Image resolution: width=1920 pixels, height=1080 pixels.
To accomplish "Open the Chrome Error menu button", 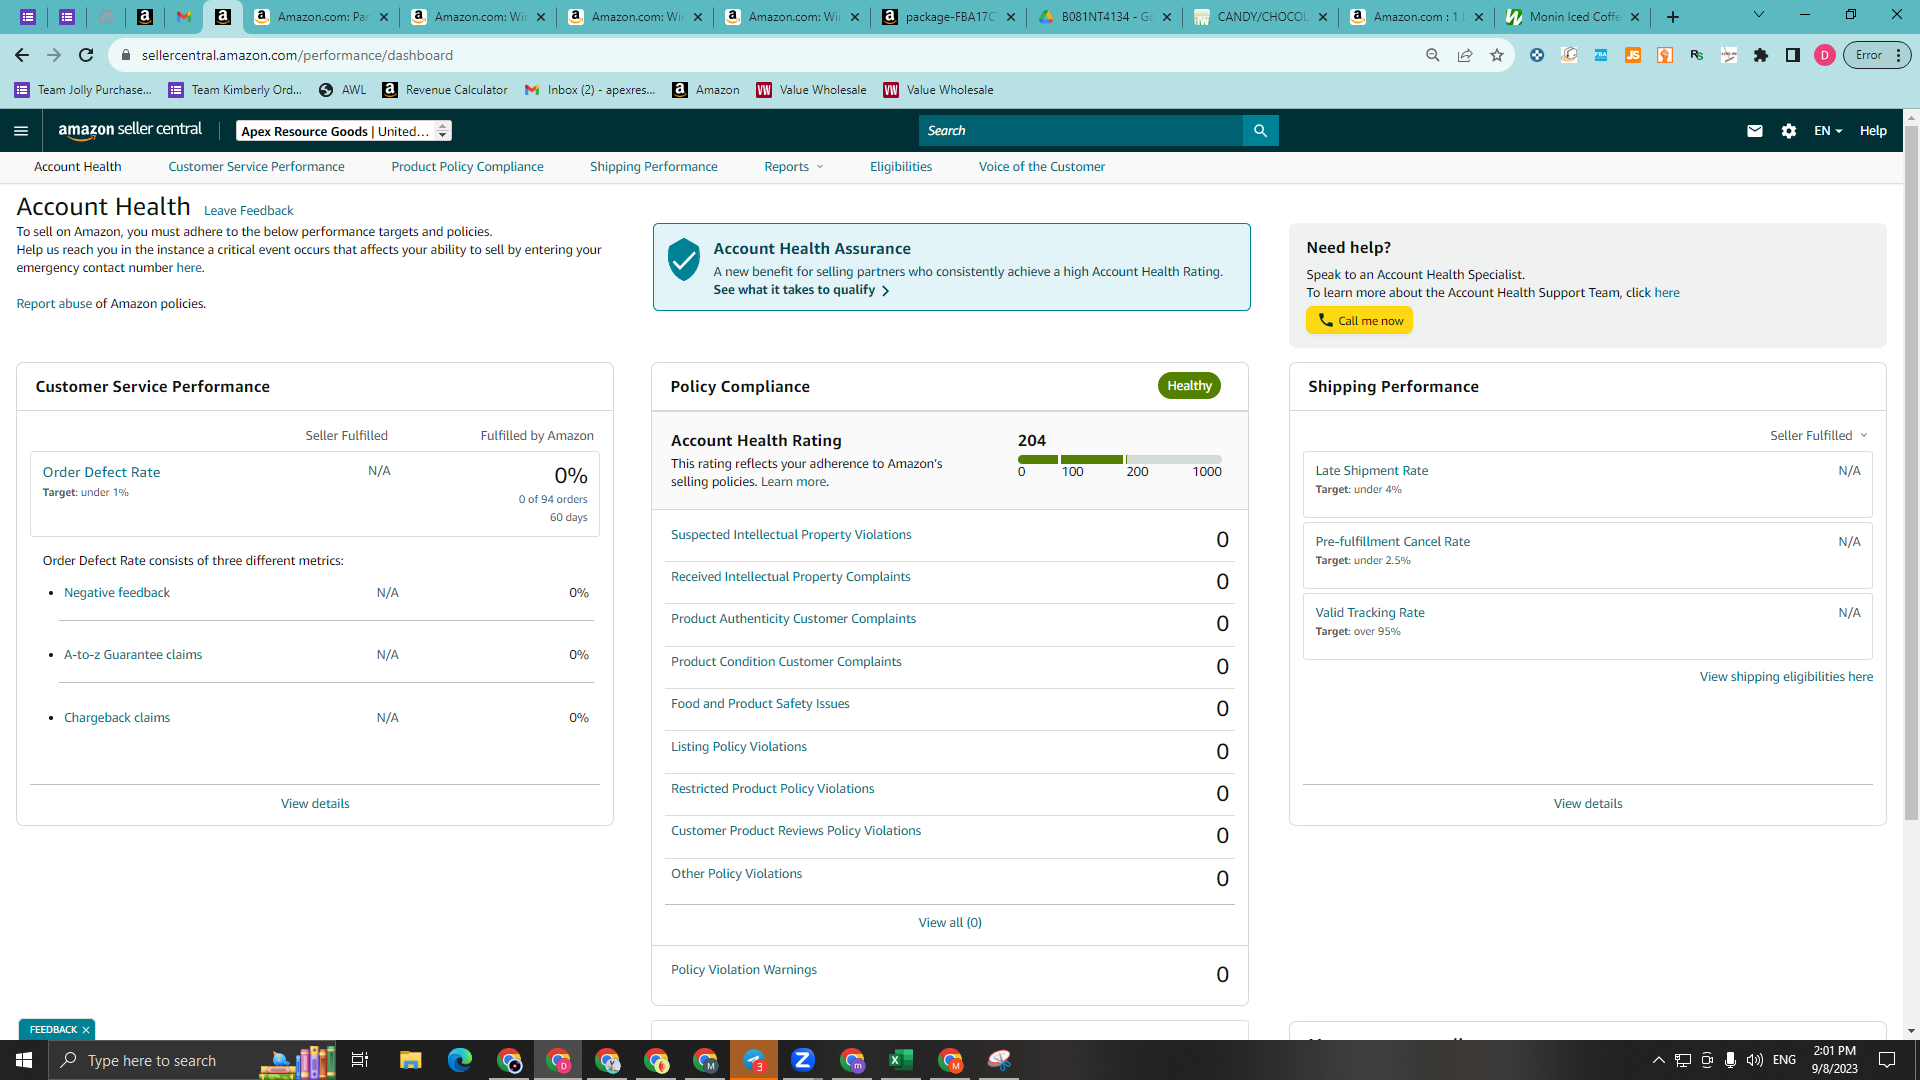I will pos(1877,55).
